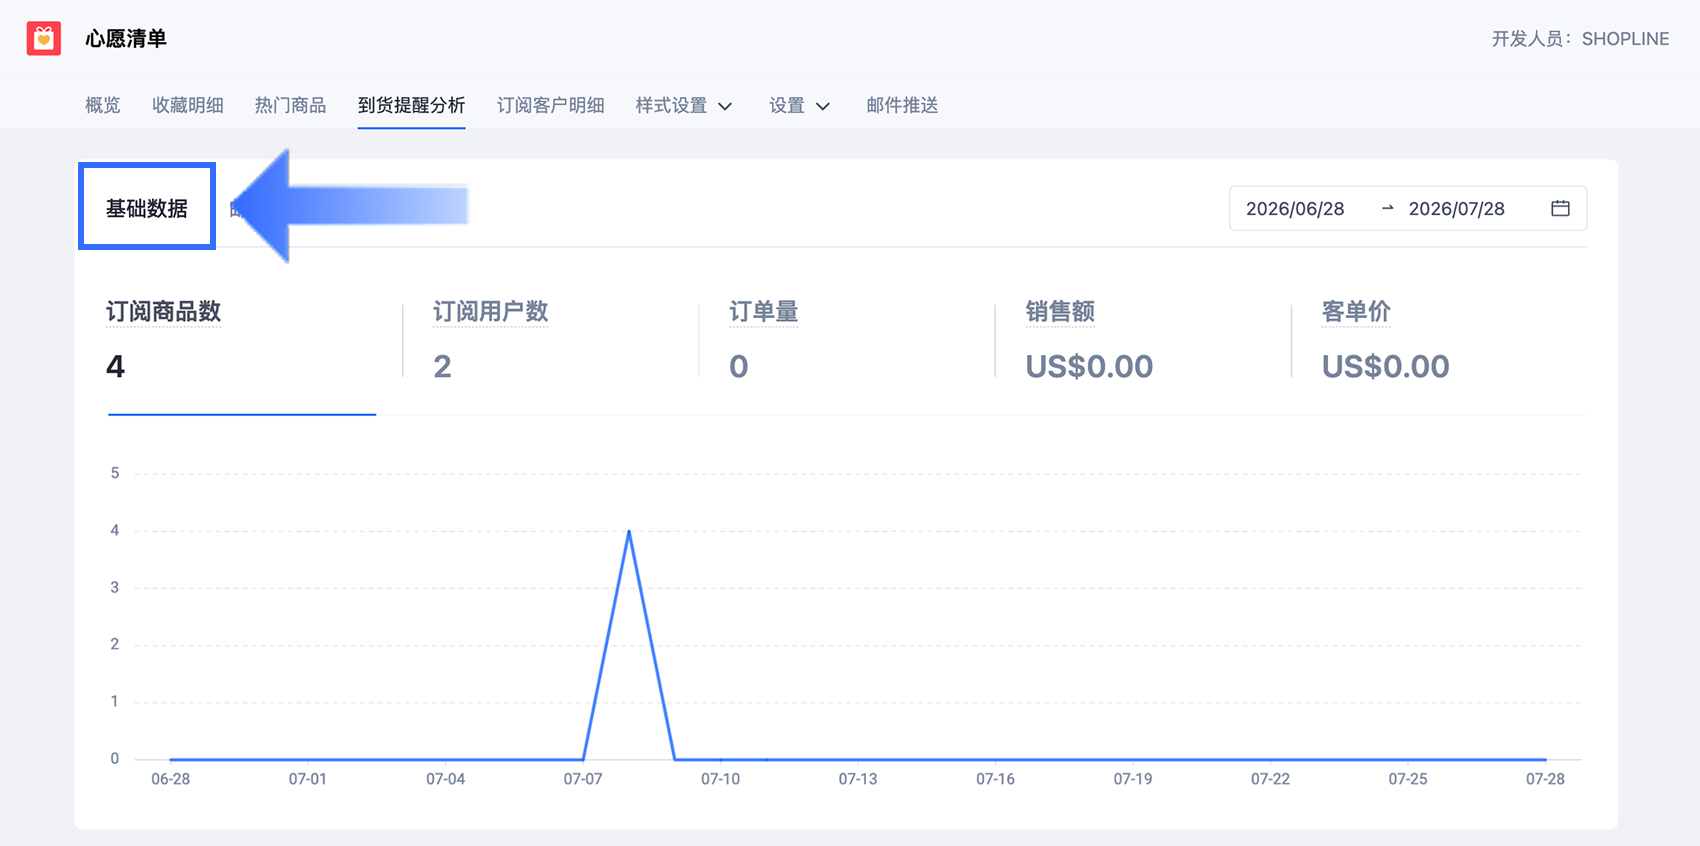Viewport: 1700px width, 846px height.
Task: Expand the 样式设置 dropdown menu
Action: coord(684,105)
